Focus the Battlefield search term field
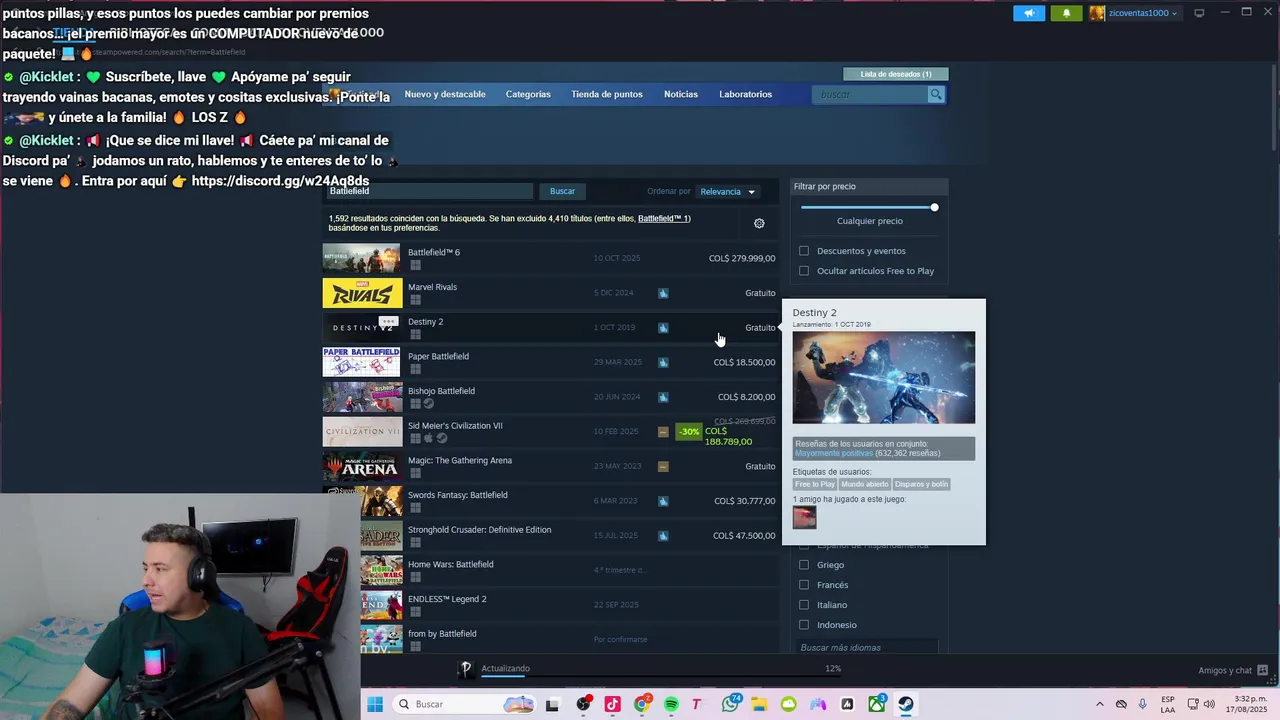The height and width of the screenshot is (720, 1280). pos(428,191)
